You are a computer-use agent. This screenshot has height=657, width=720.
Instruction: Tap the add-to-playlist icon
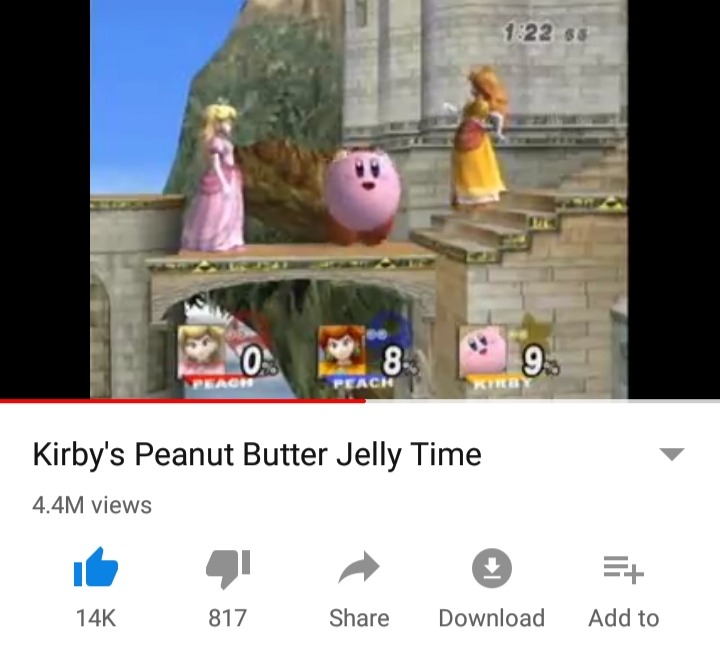pos(624,569)
